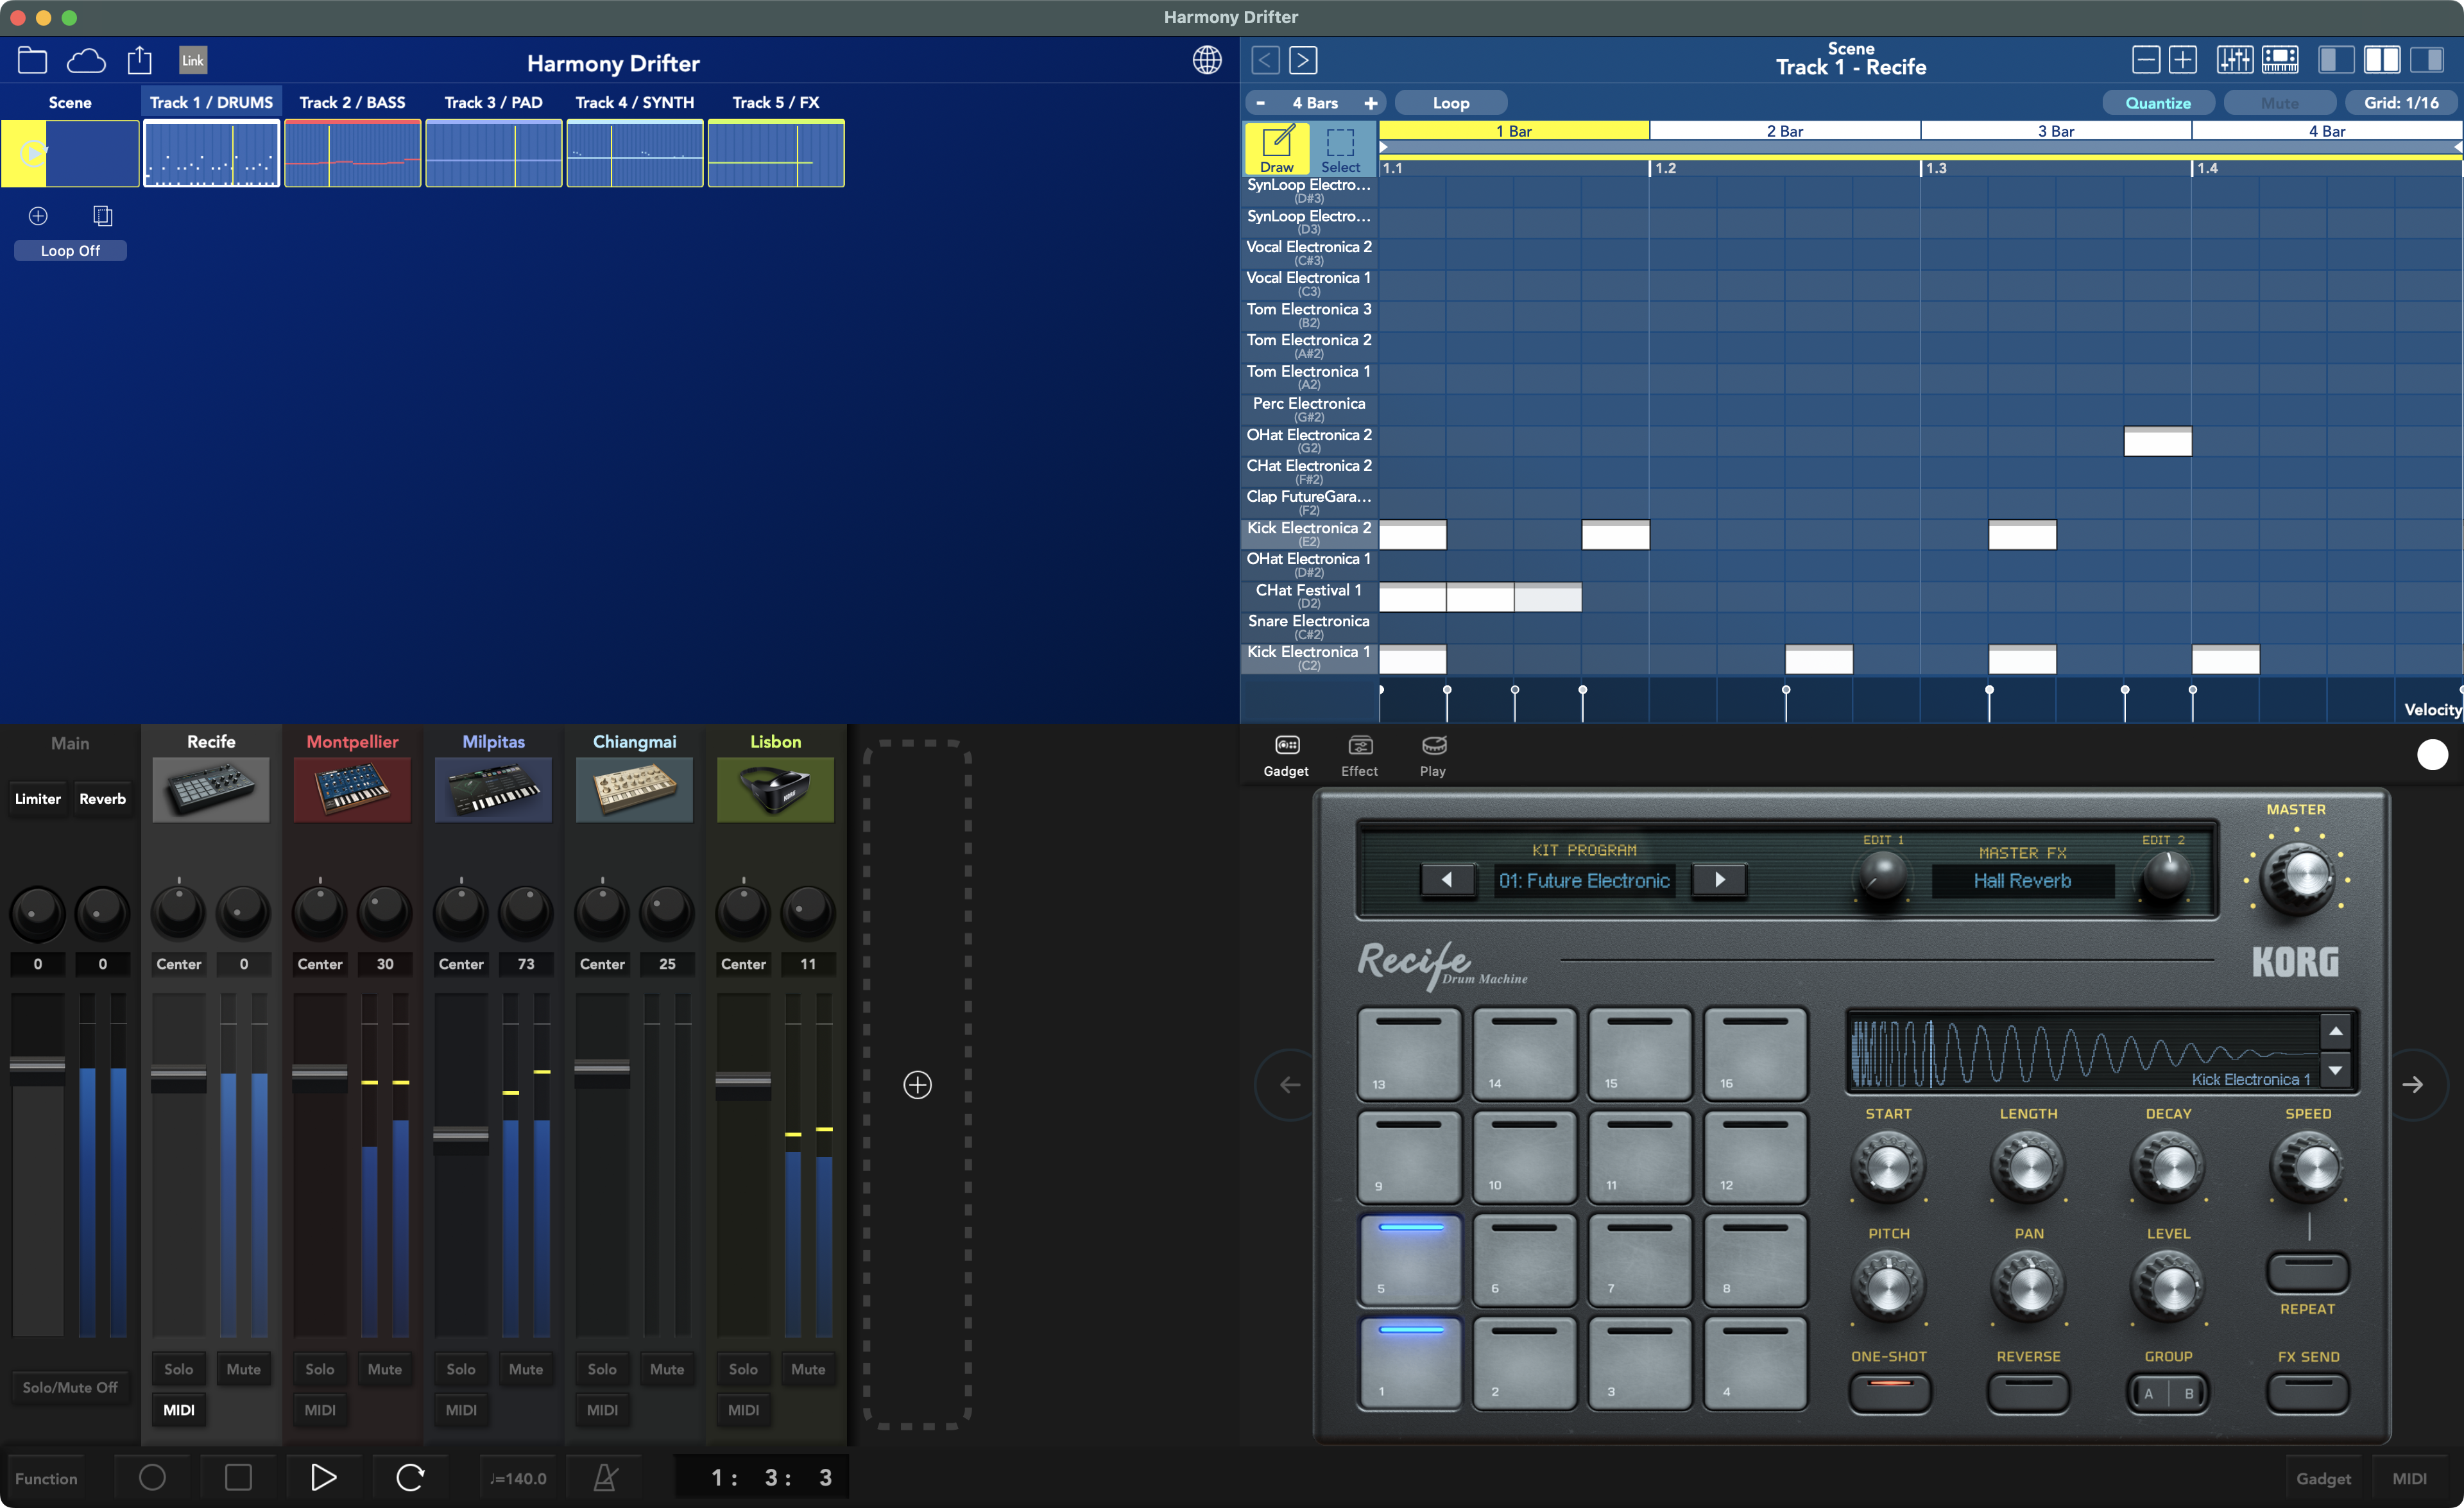This screenshot has width=2464, height=1508.
Task: Mute the Montpellier track
Action: click(385, 1369)
